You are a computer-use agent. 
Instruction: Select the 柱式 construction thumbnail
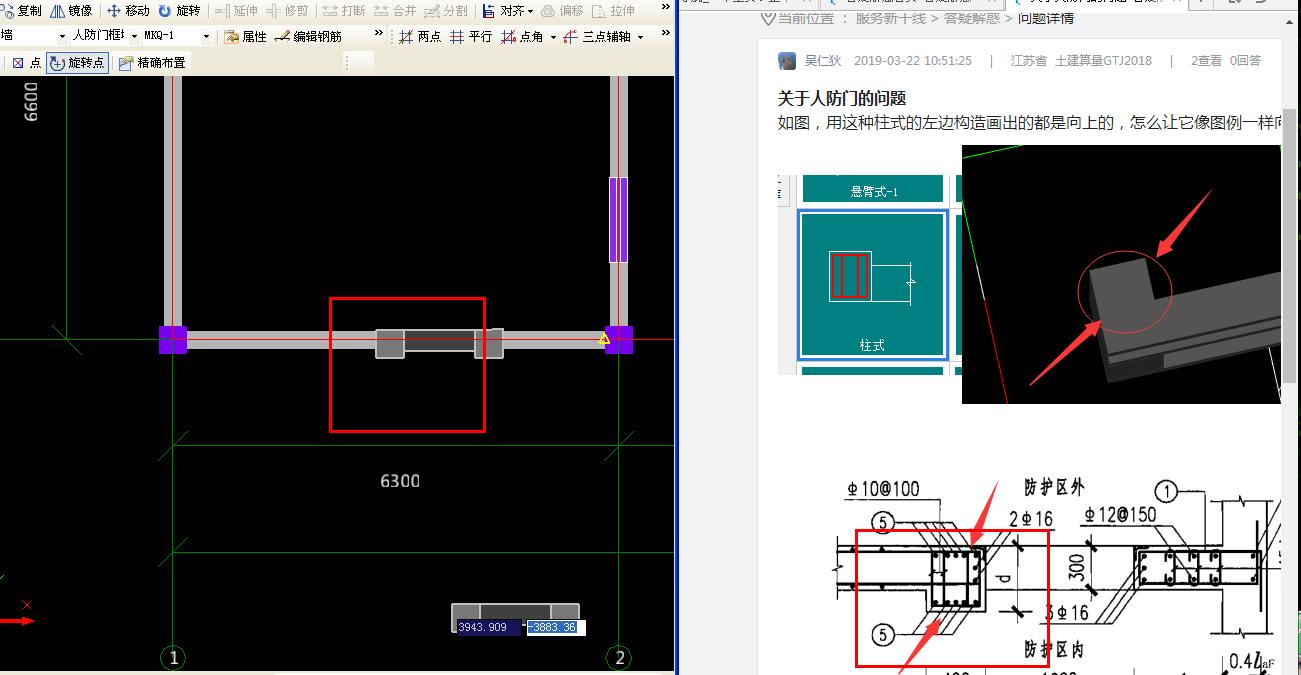click(872, 285)
